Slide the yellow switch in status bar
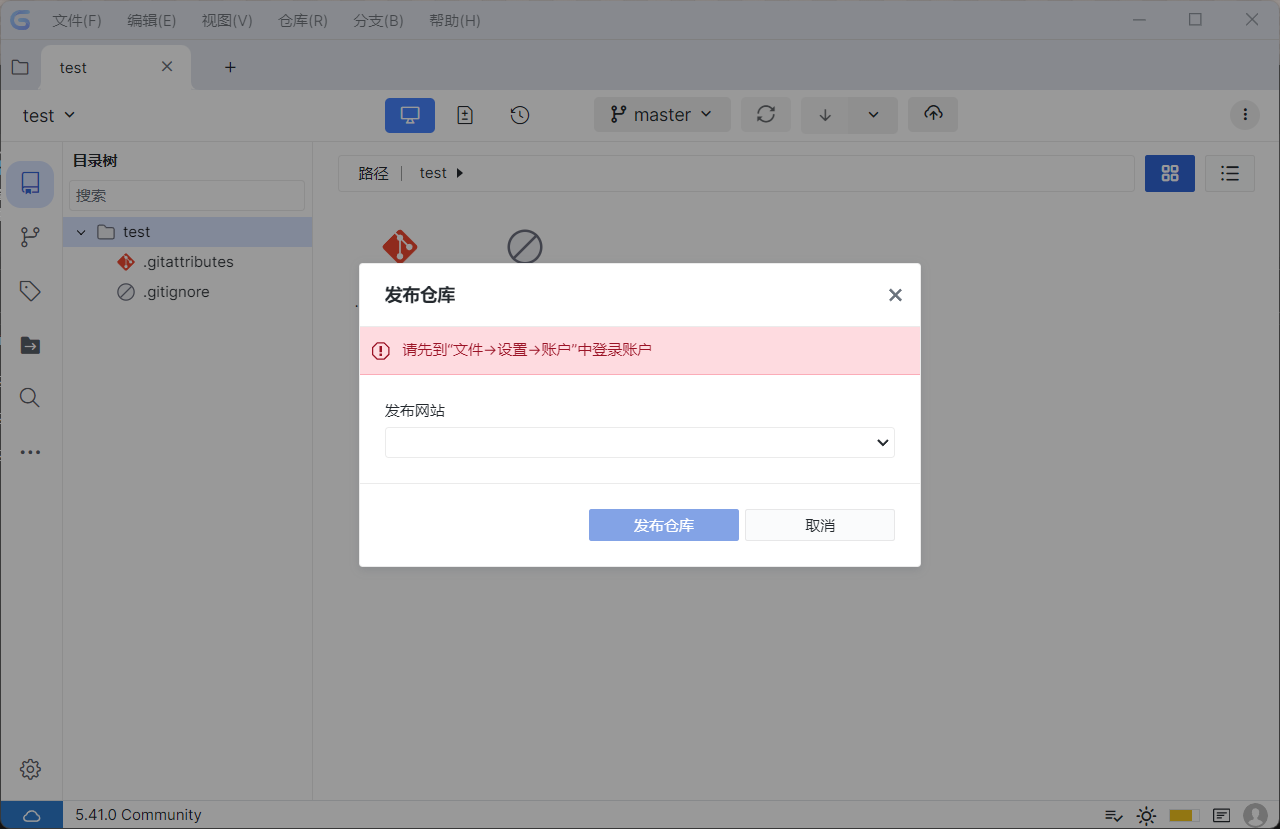Image resolution: width=1280 pixels, height=829 pixels. (1183, 815)
